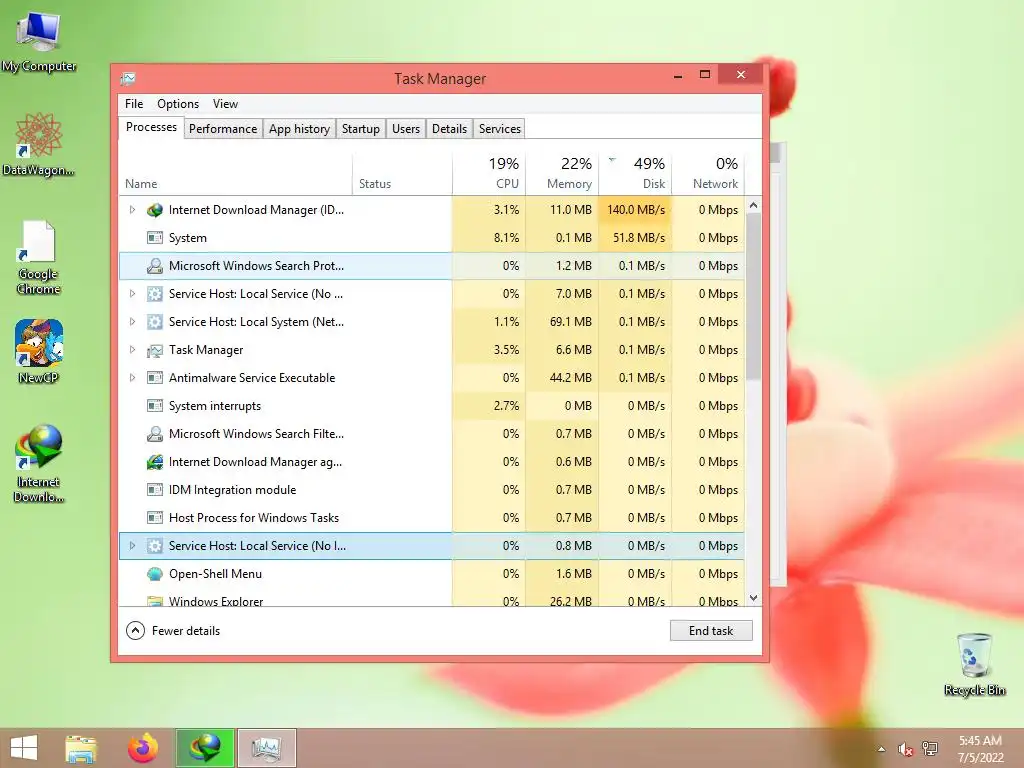This screenshot has width=1024, height=768.
Task: Click the 140.0 MB/s disk value
Action: (636, 210)
